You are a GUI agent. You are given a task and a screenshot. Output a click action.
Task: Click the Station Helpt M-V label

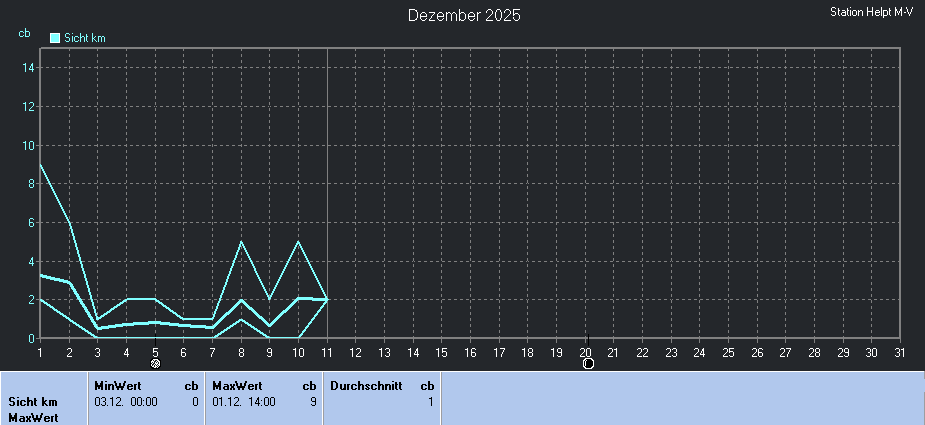tap(871, 12)
